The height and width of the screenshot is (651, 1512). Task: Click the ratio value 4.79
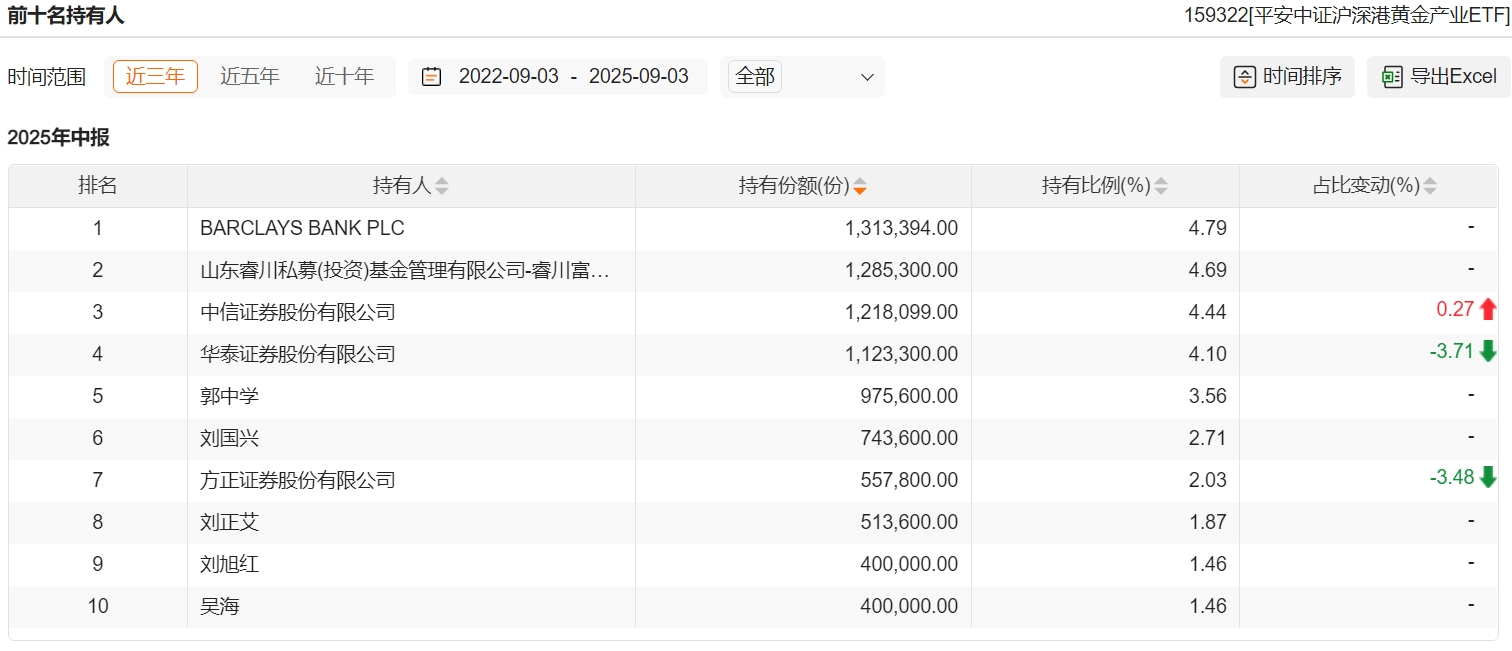point(1209,228)
